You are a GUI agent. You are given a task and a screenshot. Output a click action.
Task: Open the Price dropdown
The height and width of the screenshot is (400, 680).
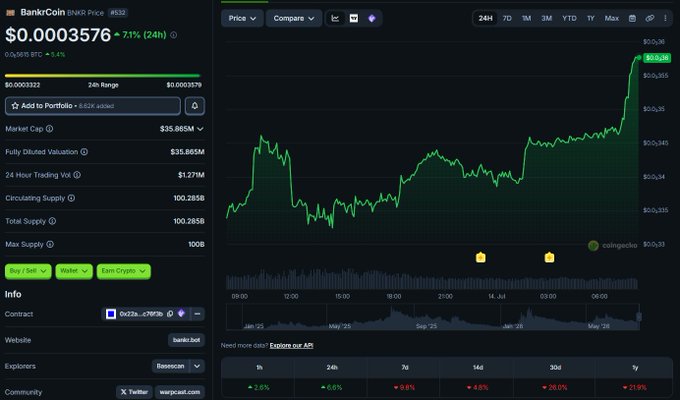coord(242,18)
